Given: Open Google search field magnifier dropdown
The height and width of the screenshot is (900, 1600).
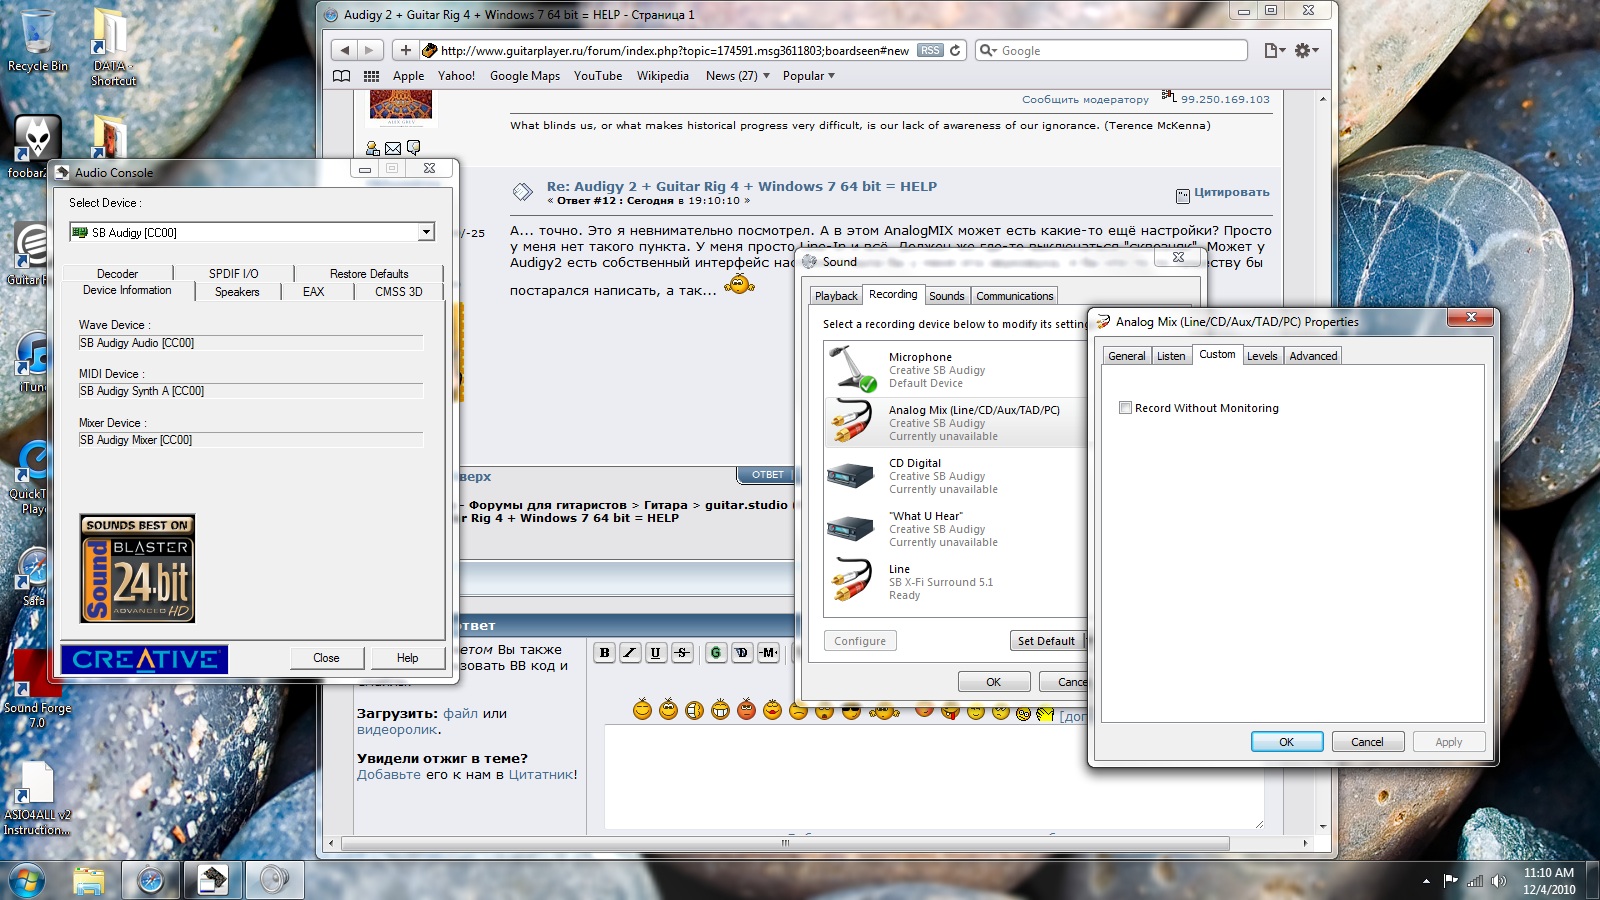Looking at the screenshot, I should [x=988, y=50].
